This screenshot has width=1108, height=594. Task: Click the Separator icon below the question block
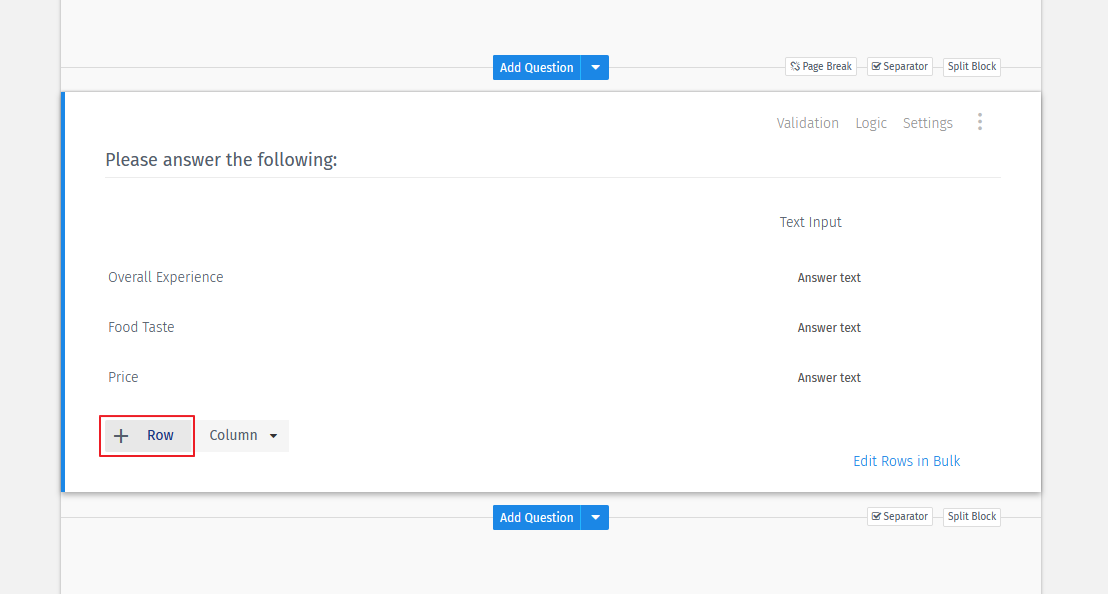pyautogui.click(x=875, y=516)
